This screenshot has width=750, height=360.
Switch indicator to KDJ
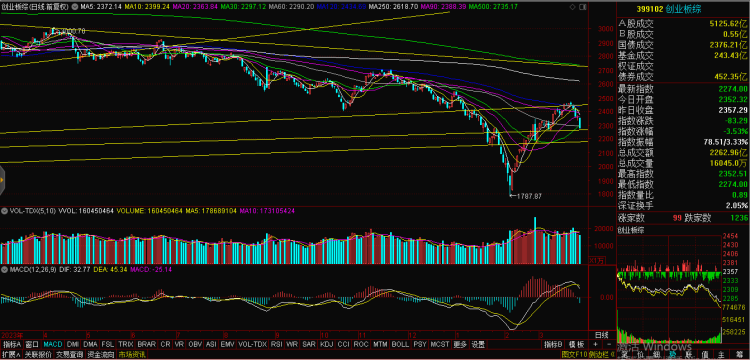click(326, 344)
